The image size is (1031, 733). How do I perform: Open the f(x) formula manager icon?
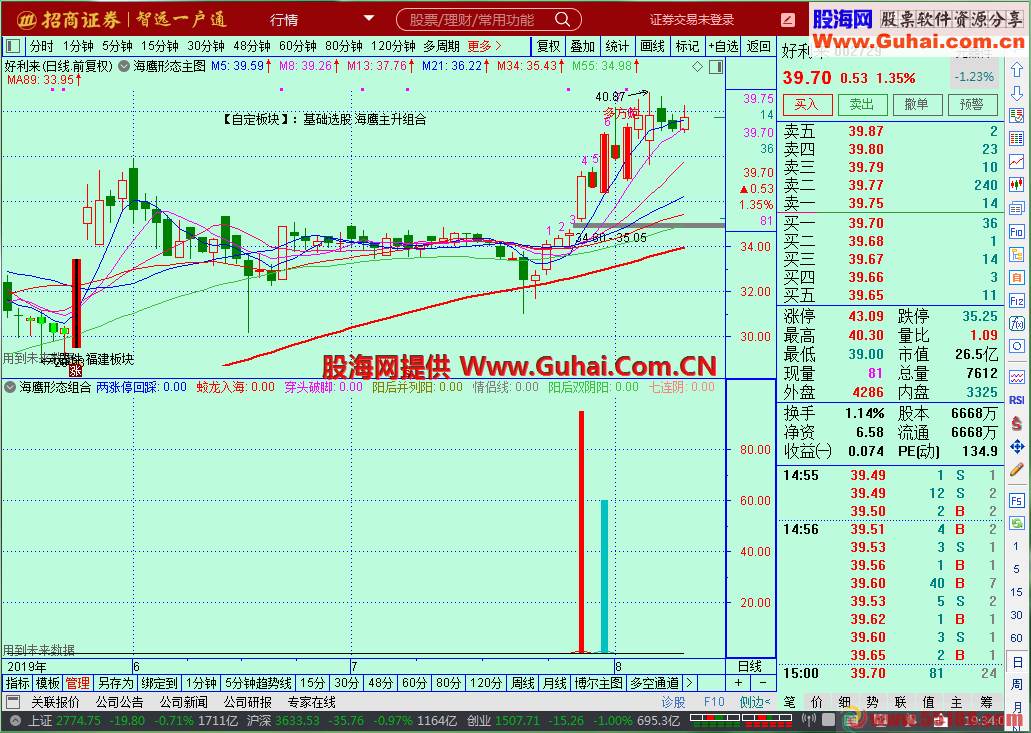click(1017, 323)
